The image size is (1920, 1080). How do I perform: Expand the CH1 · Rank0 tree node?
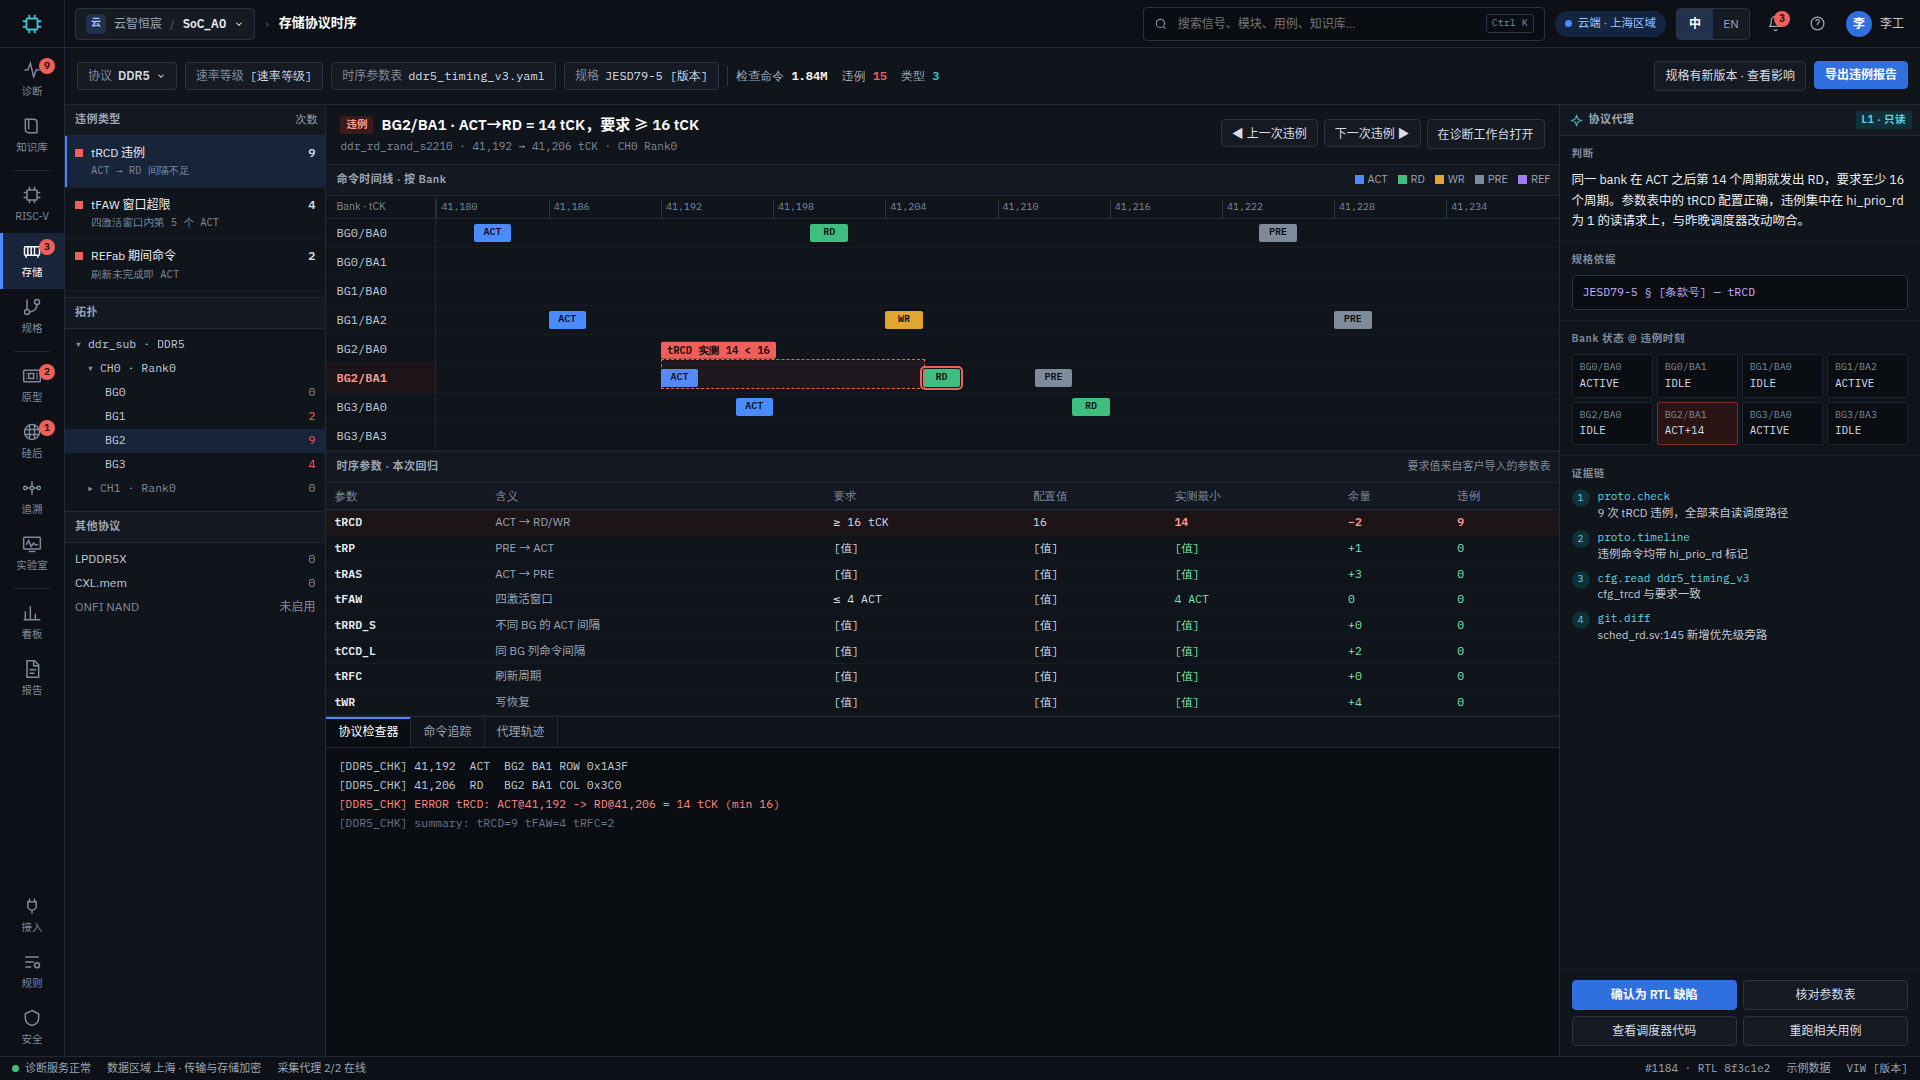[x=90, y=488]
